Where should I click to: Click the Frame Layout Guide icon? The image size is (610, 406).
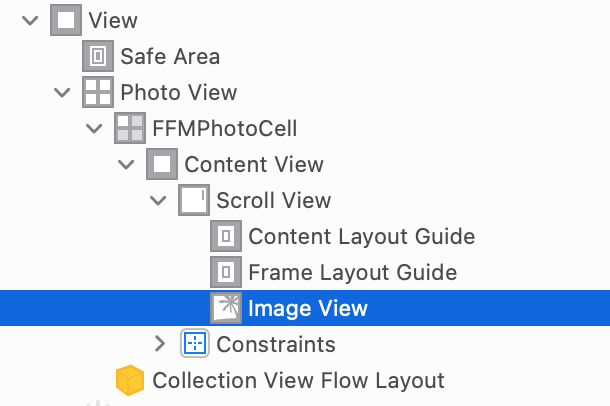[x=226, y=272]
